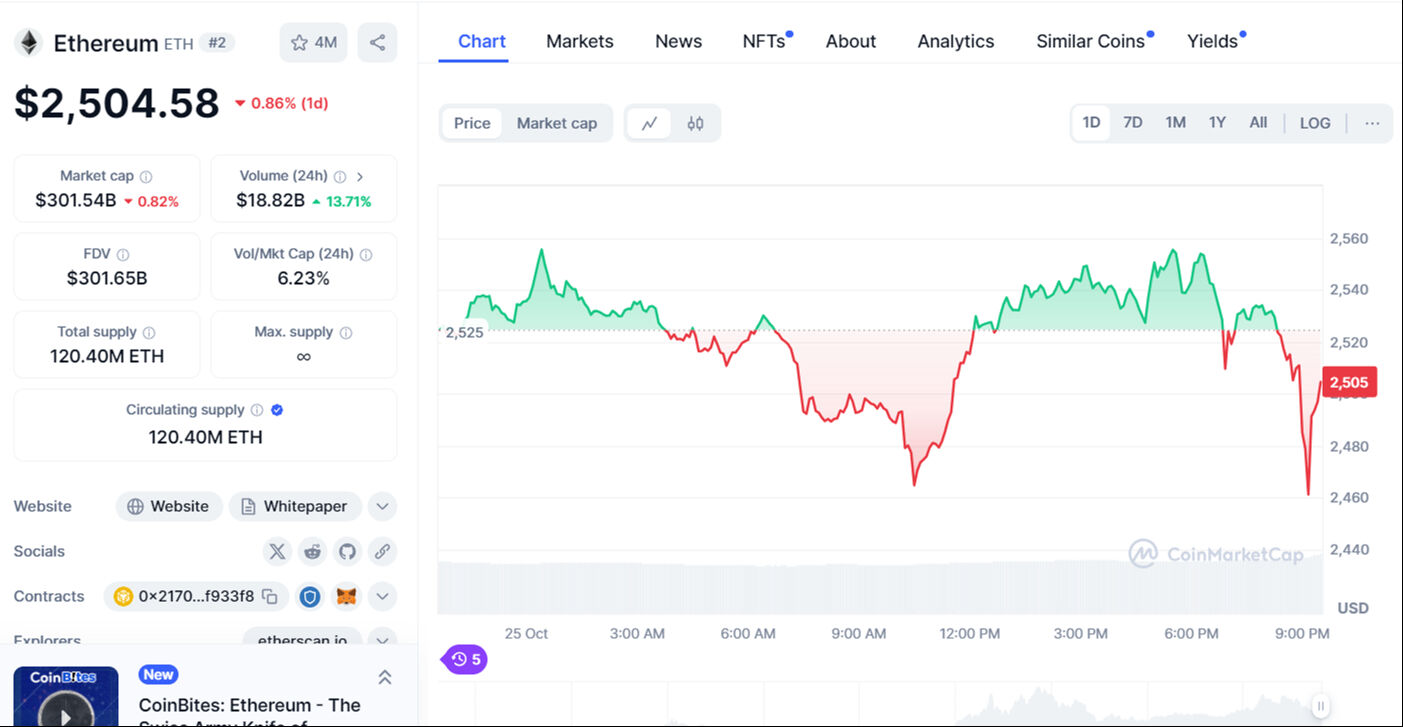The width and height of the screenshot is (1403, 727).
Task: Click the Website button
Action: [168, 506]
